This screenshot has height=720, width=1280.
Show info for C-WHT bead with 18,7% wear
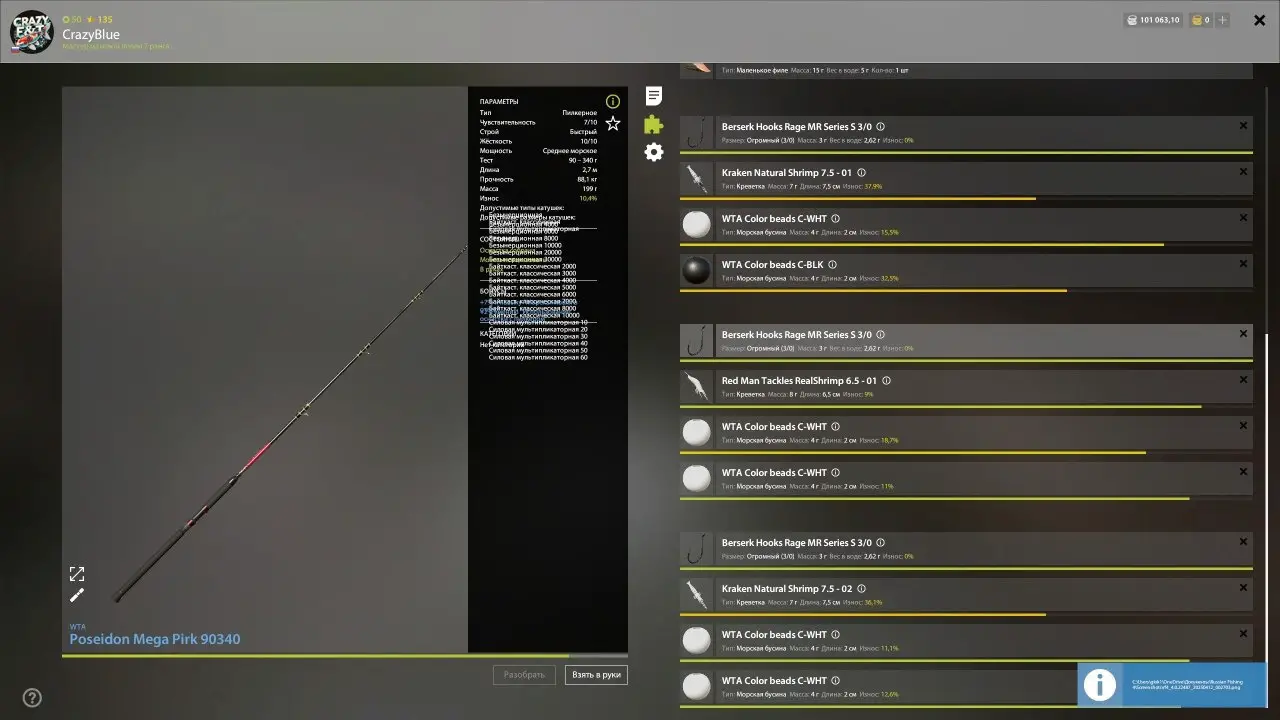pos(835,427)
